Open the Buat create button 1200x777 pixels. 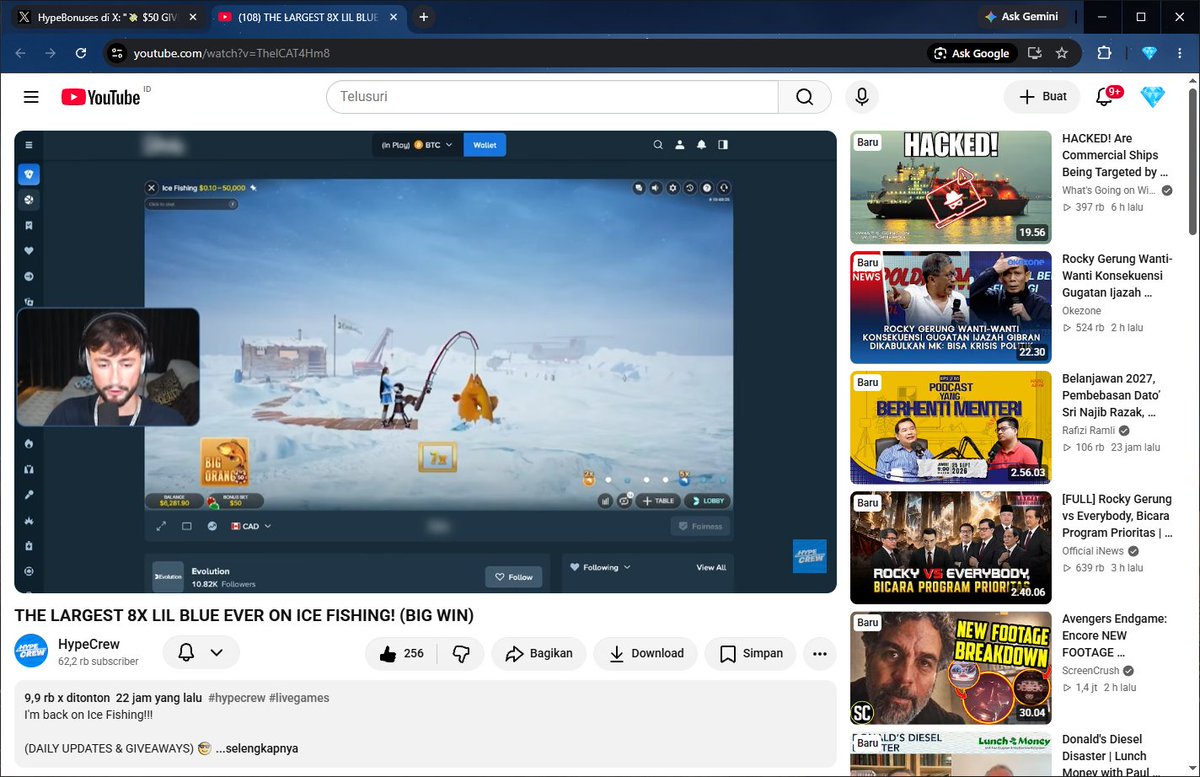point(1042,97)
